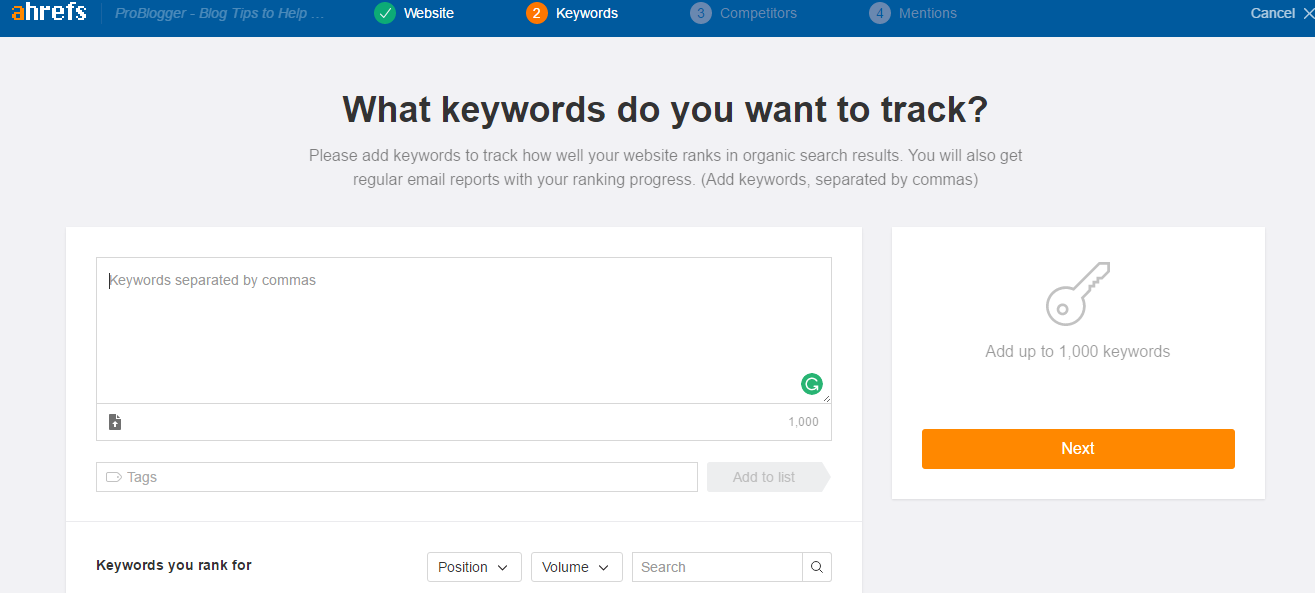Click the step 4 Mentions circle

click(880, 13)
